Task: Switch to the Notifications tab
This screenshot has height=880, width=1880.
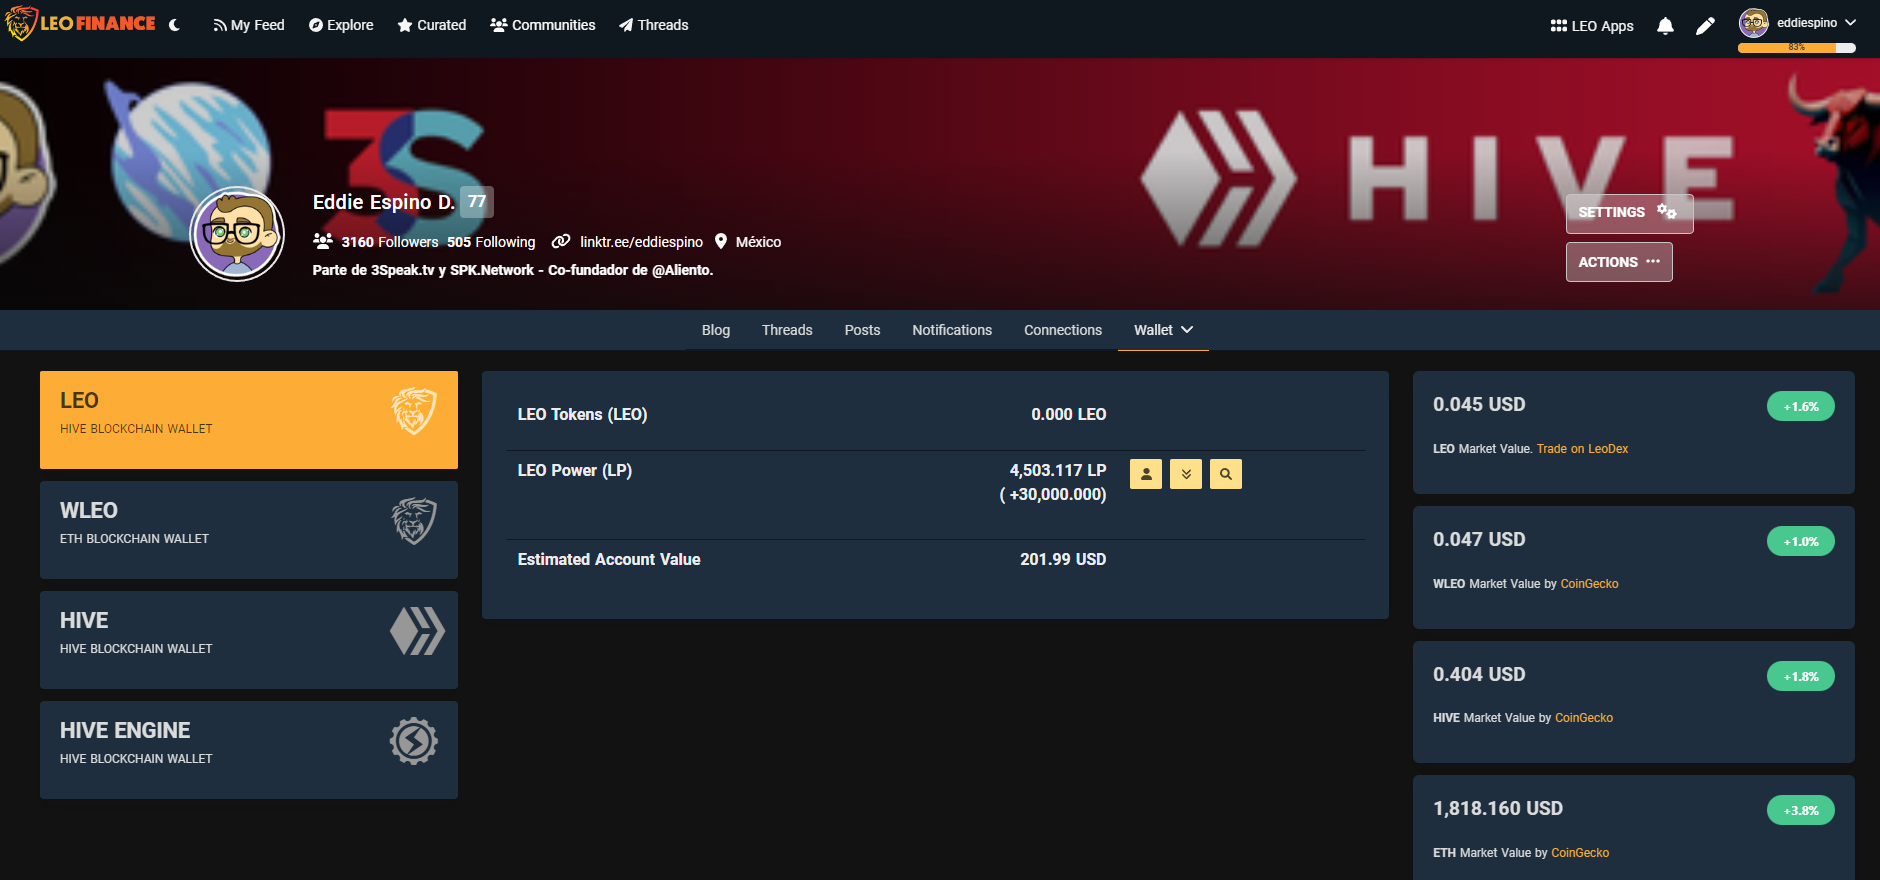Action: click(x=952, y=330)
